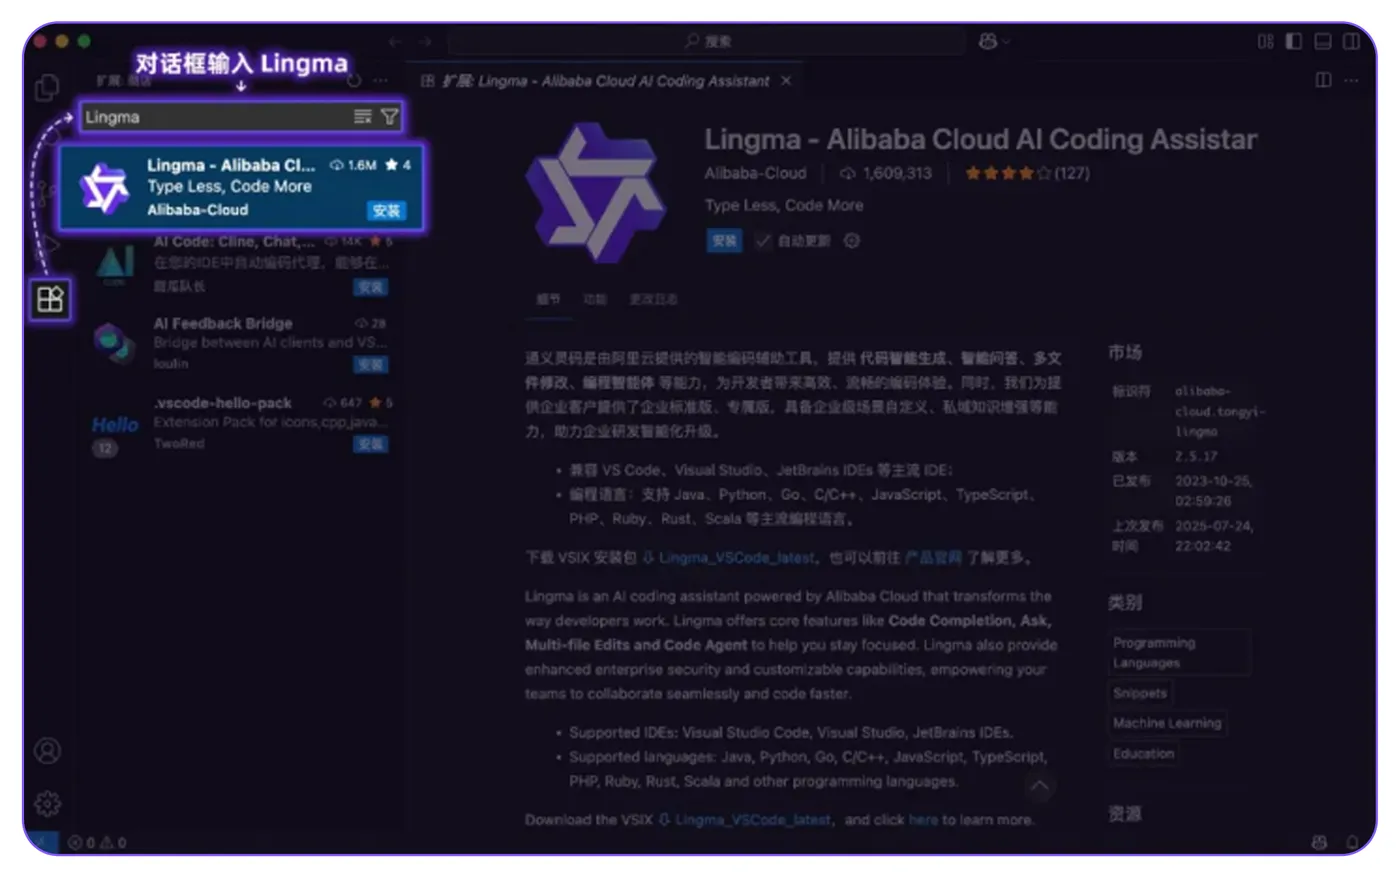Customize layout icon in title bar
The height and width of the screenshot is (883, 1400).
1265,41
